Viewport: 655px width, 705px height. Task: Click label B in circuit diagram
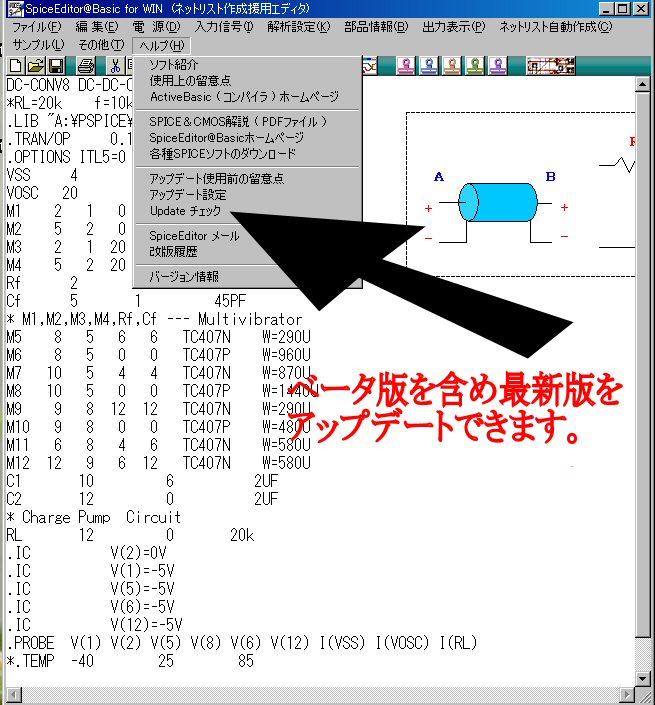click(x=551, y=177)
